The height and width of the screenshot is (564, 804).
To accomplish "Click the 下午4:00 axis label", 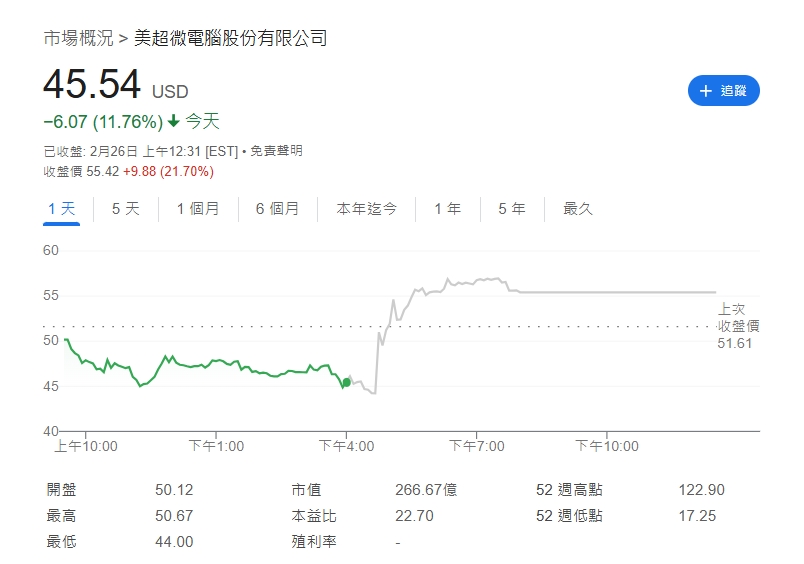I will point(347,446).
